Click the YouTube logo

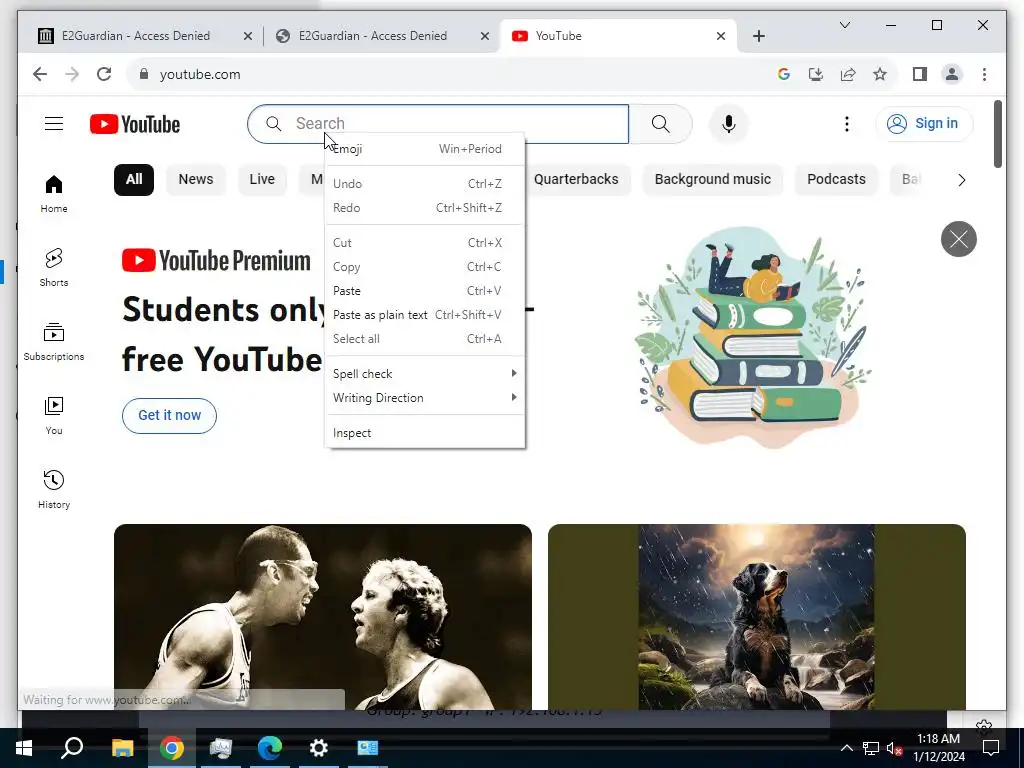coord(135,124)
